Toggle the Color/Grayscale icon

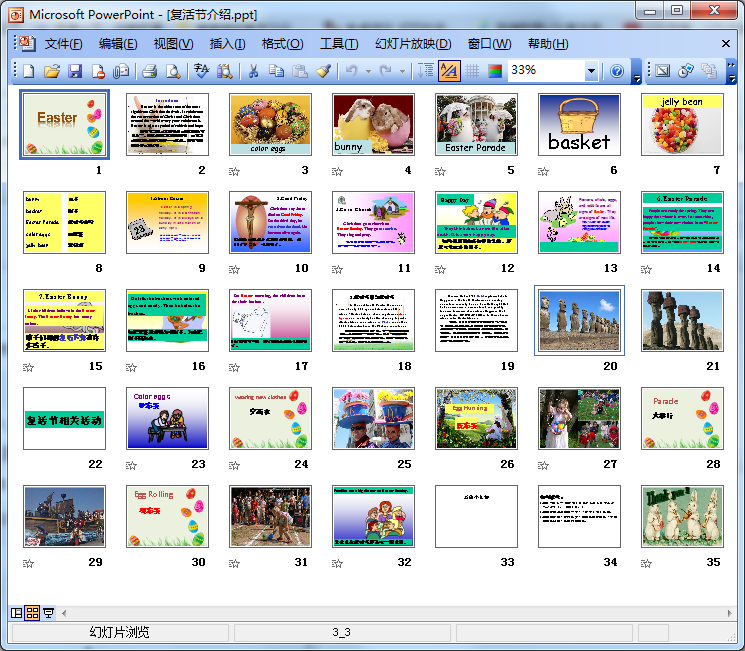495,71
